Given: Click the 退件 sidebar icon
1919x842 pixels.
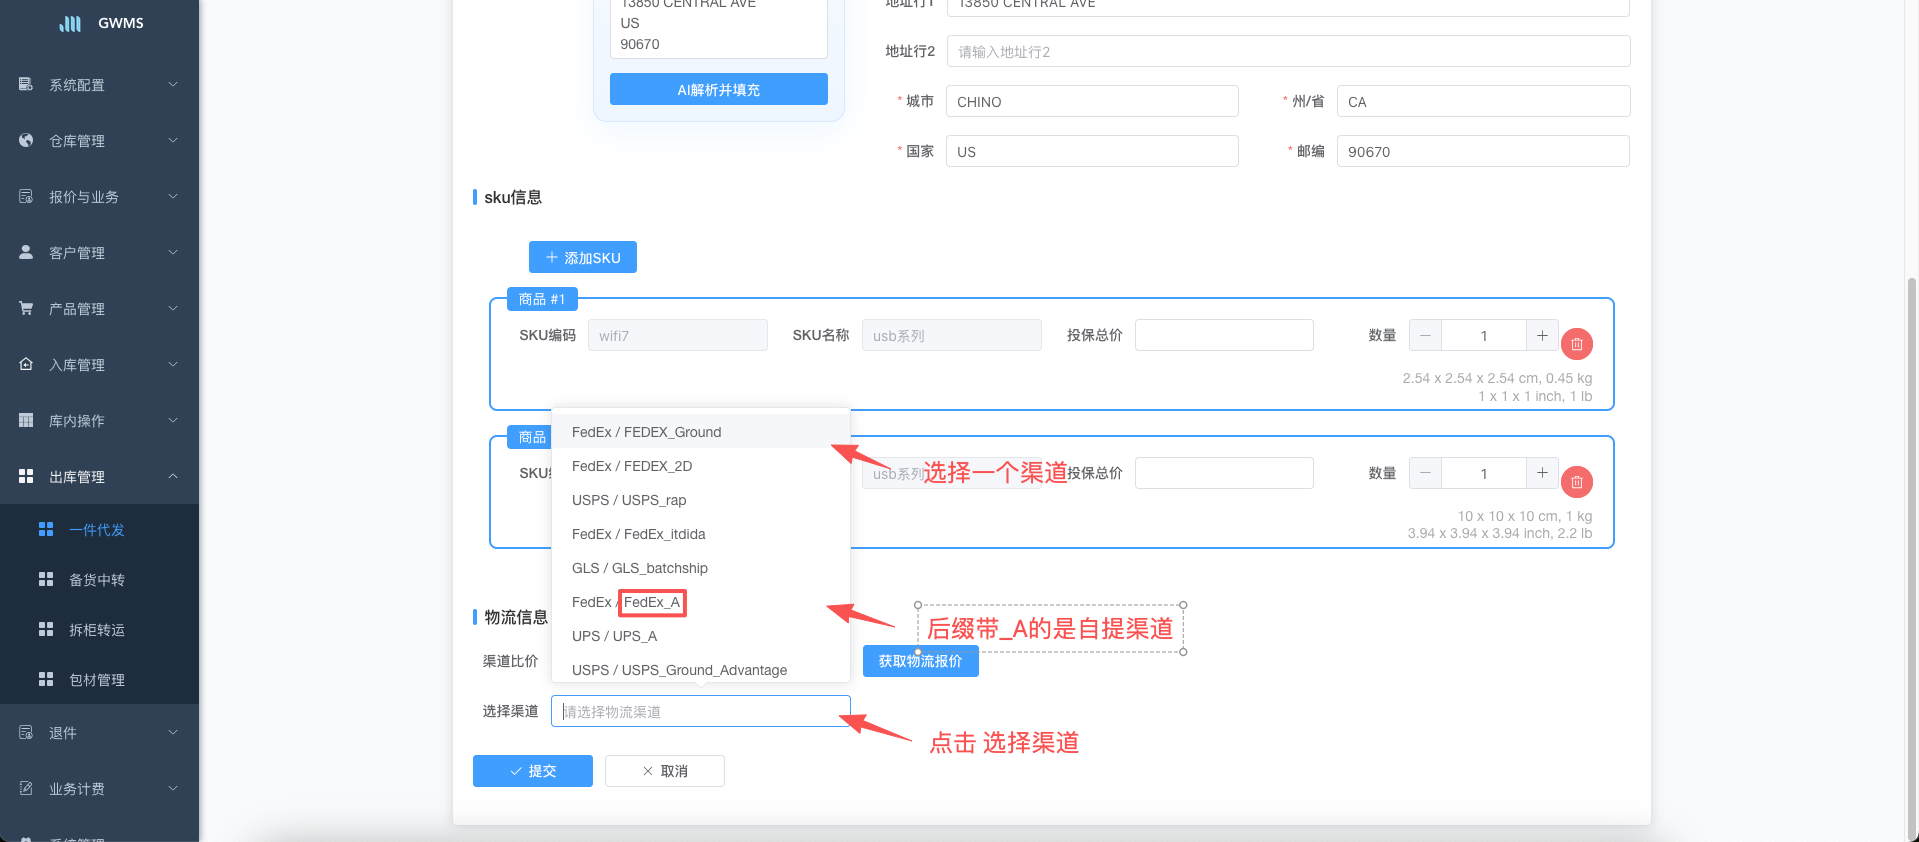Looking at the screenshot, I should (26, 733).
